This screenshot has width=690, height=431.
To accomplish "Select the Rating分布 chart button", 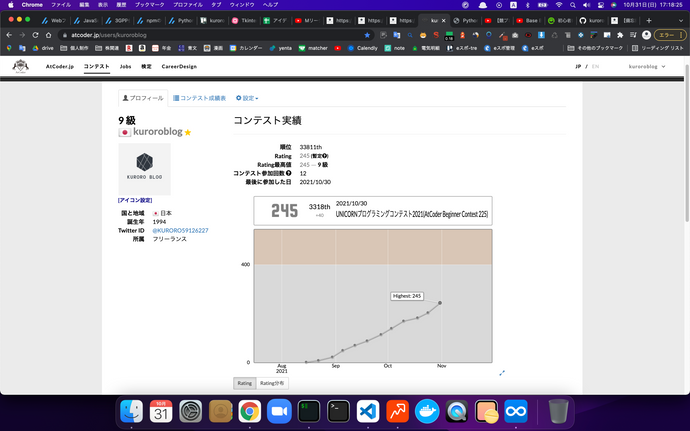I will pos(272,383).
